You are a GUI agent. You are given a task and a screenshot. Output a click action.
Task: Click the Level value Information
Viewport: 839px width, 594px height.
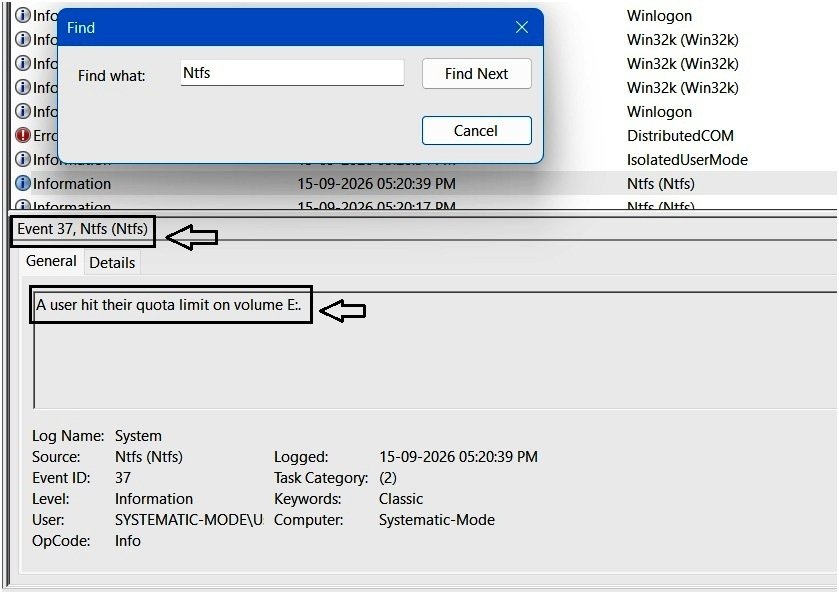[154, 499]
